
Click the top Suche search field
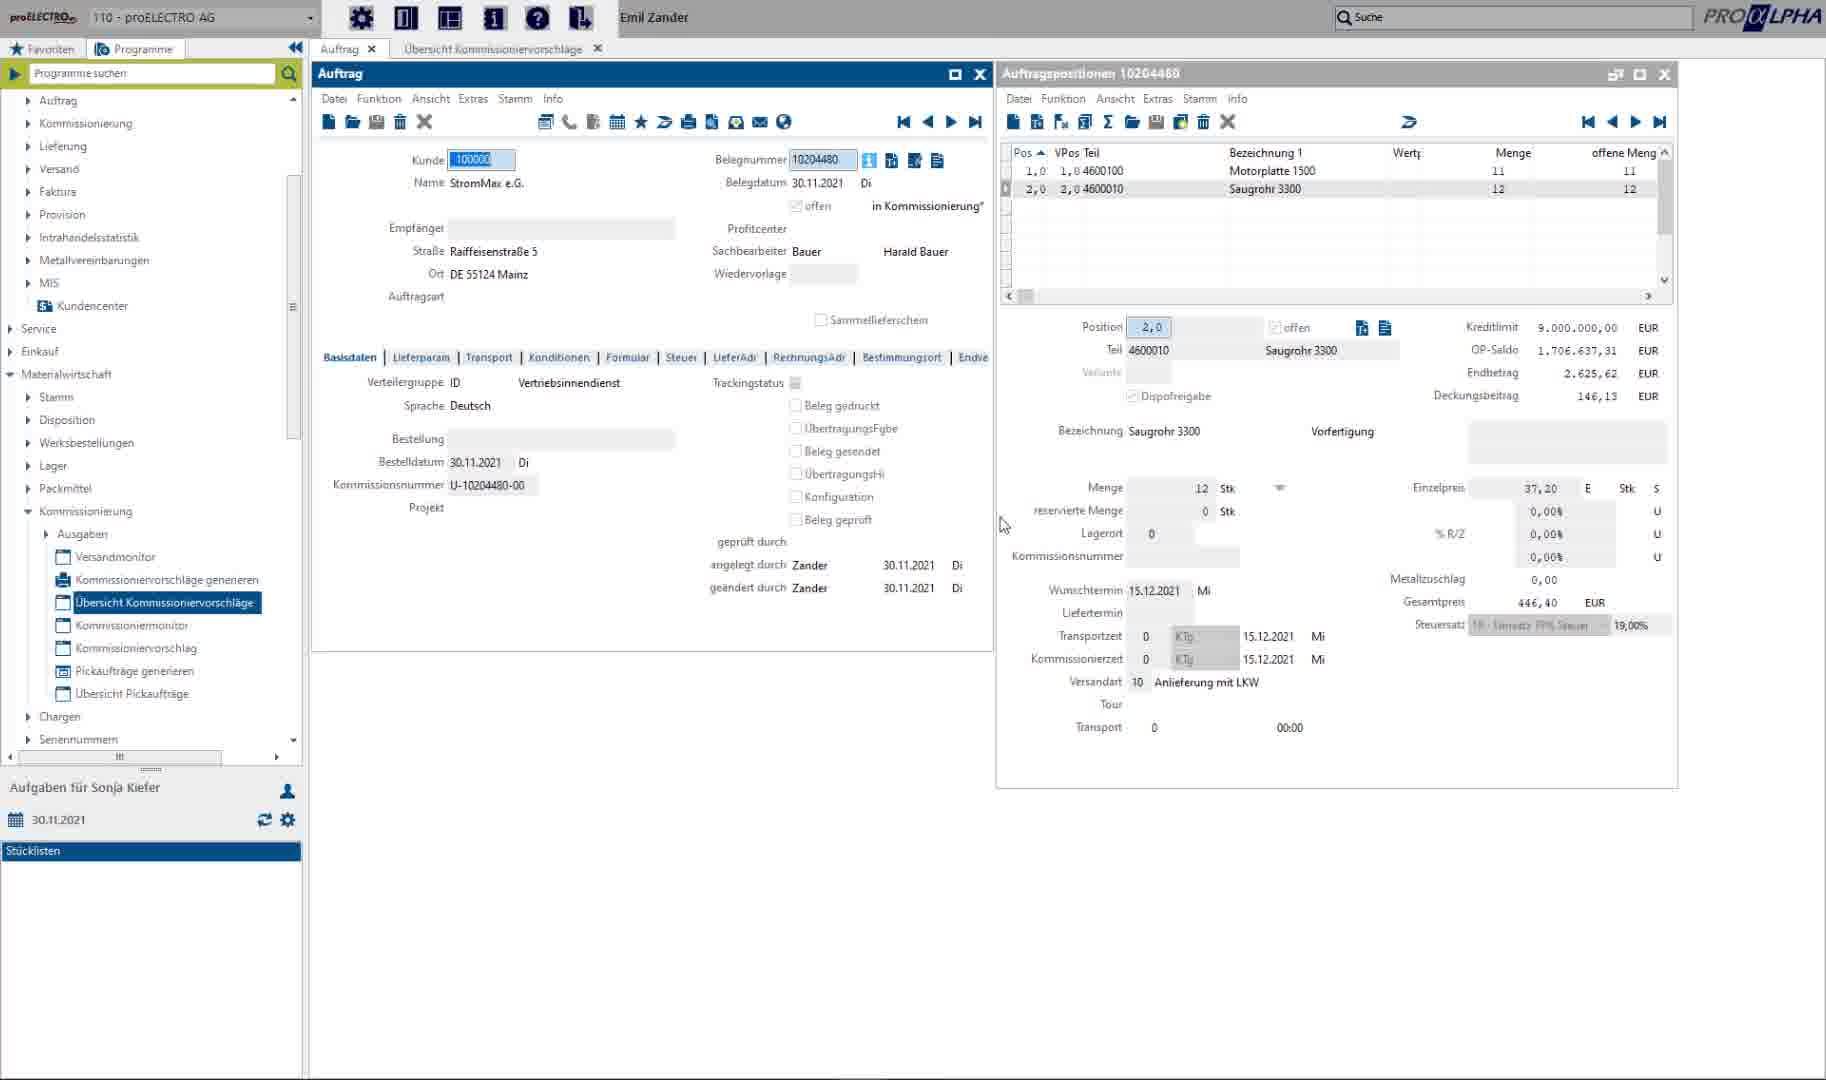pos(1513,17)
